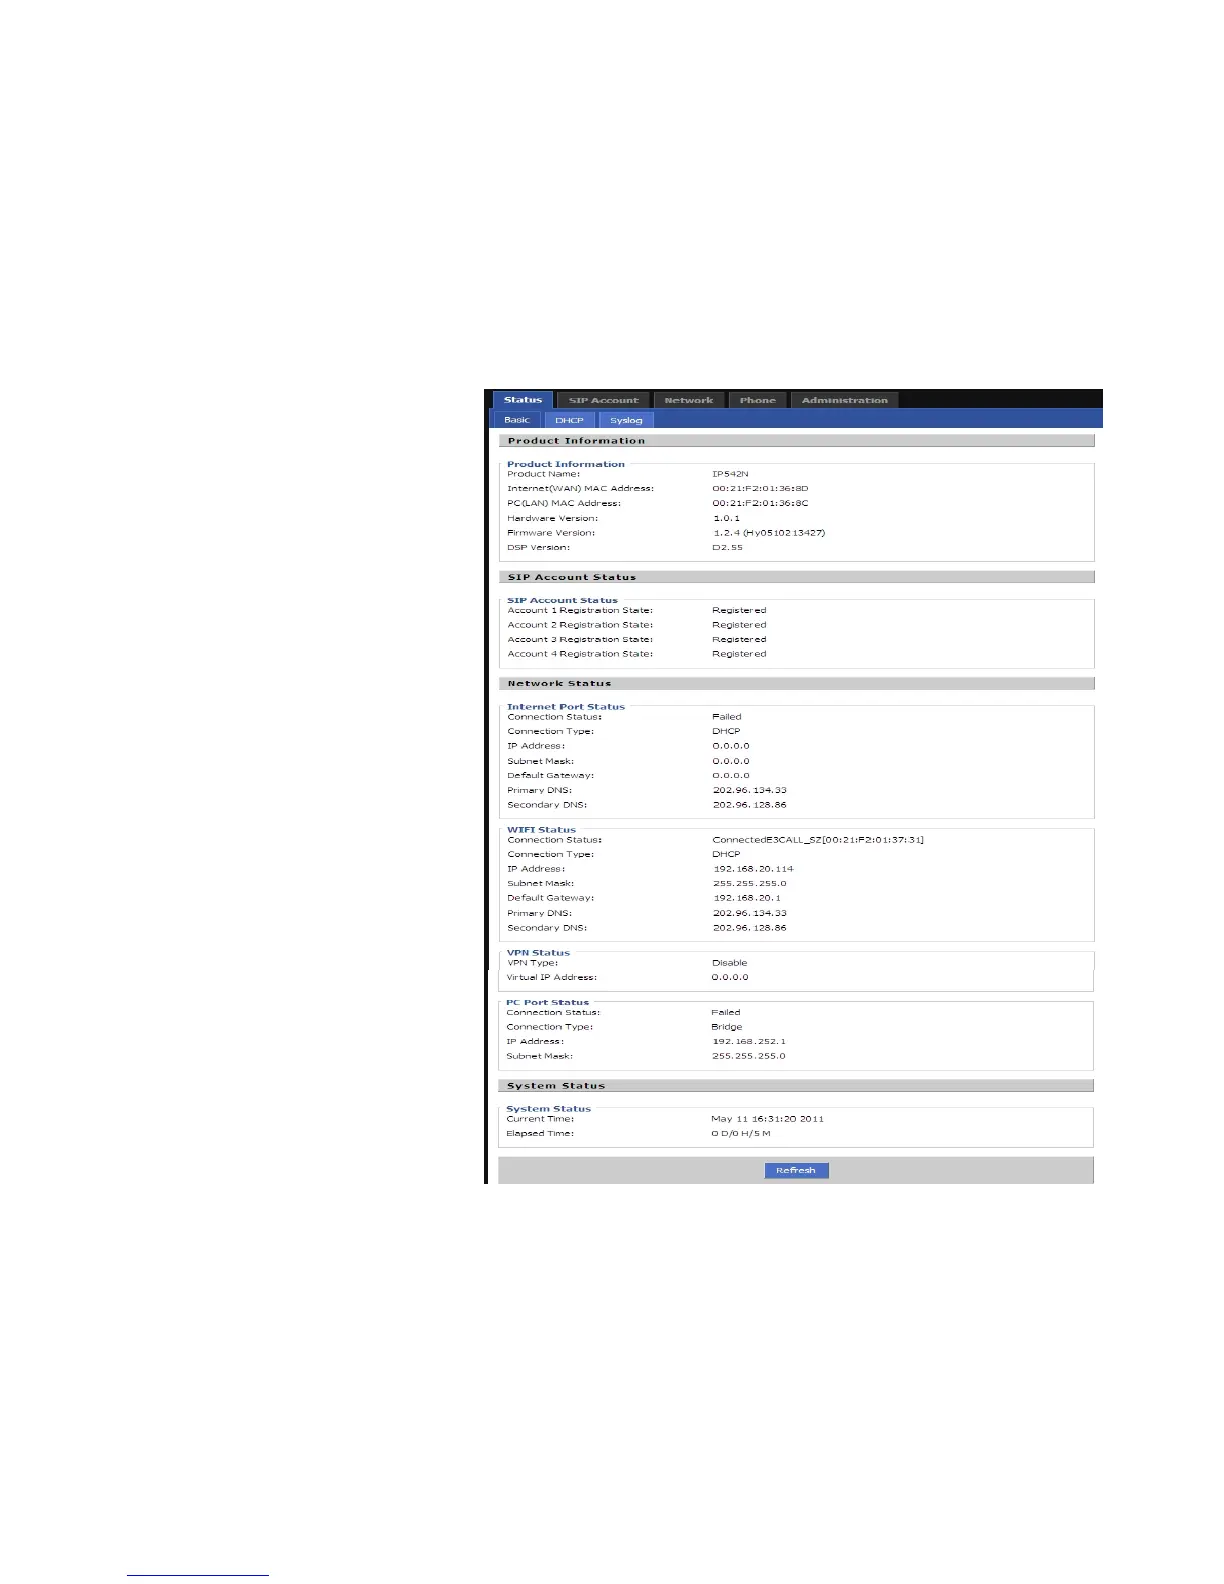The height and width of the screenshot is (1584, 1224).
Task: Open the Status main tab
Action: click(x=522, y=400)
